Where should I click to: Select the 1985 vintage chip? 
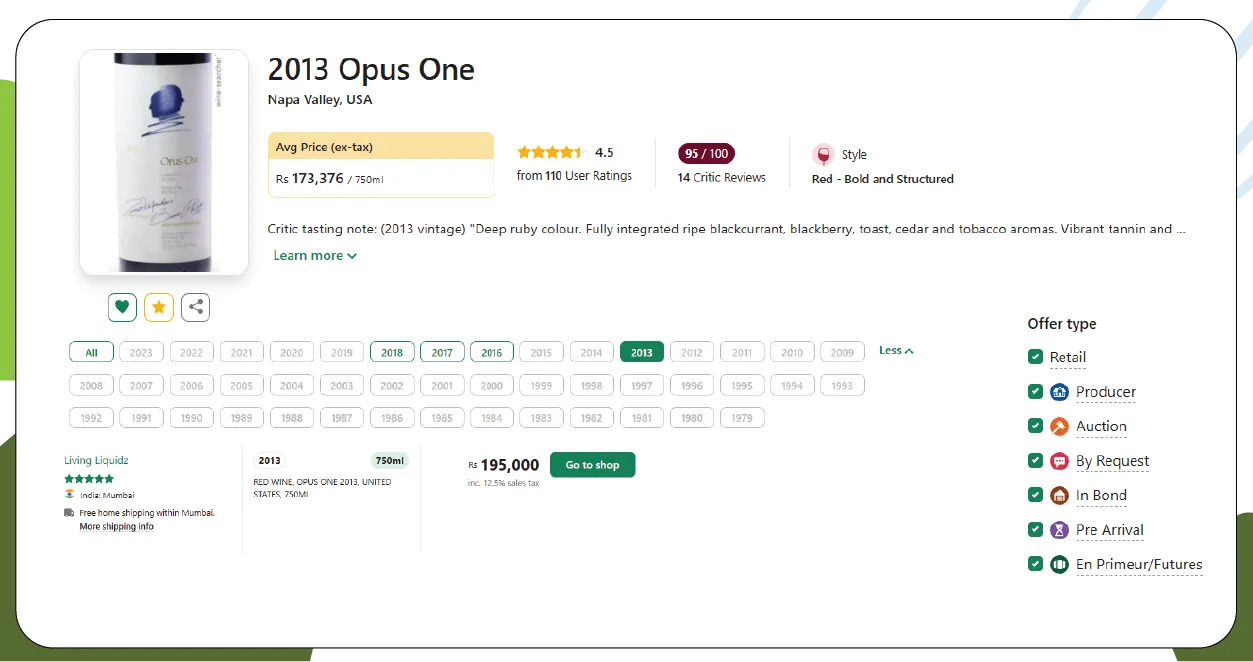click(x=442, y=418)
